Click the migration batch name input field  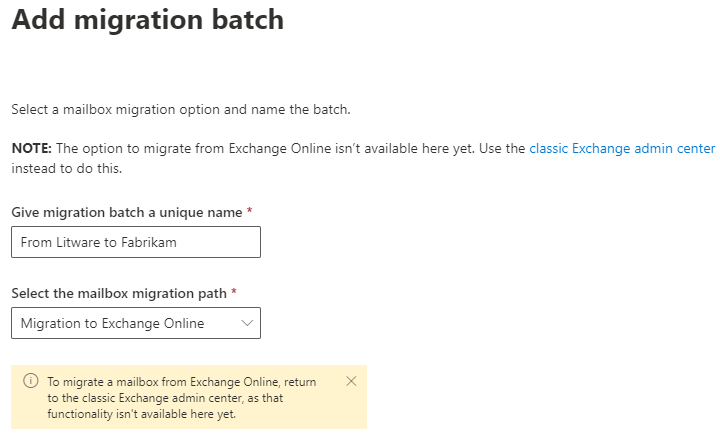point(136,242)
